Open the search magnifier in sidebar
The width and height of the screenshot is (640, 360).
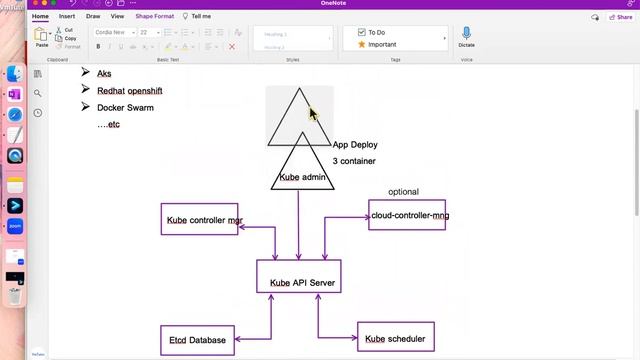[x=38, y=93]
